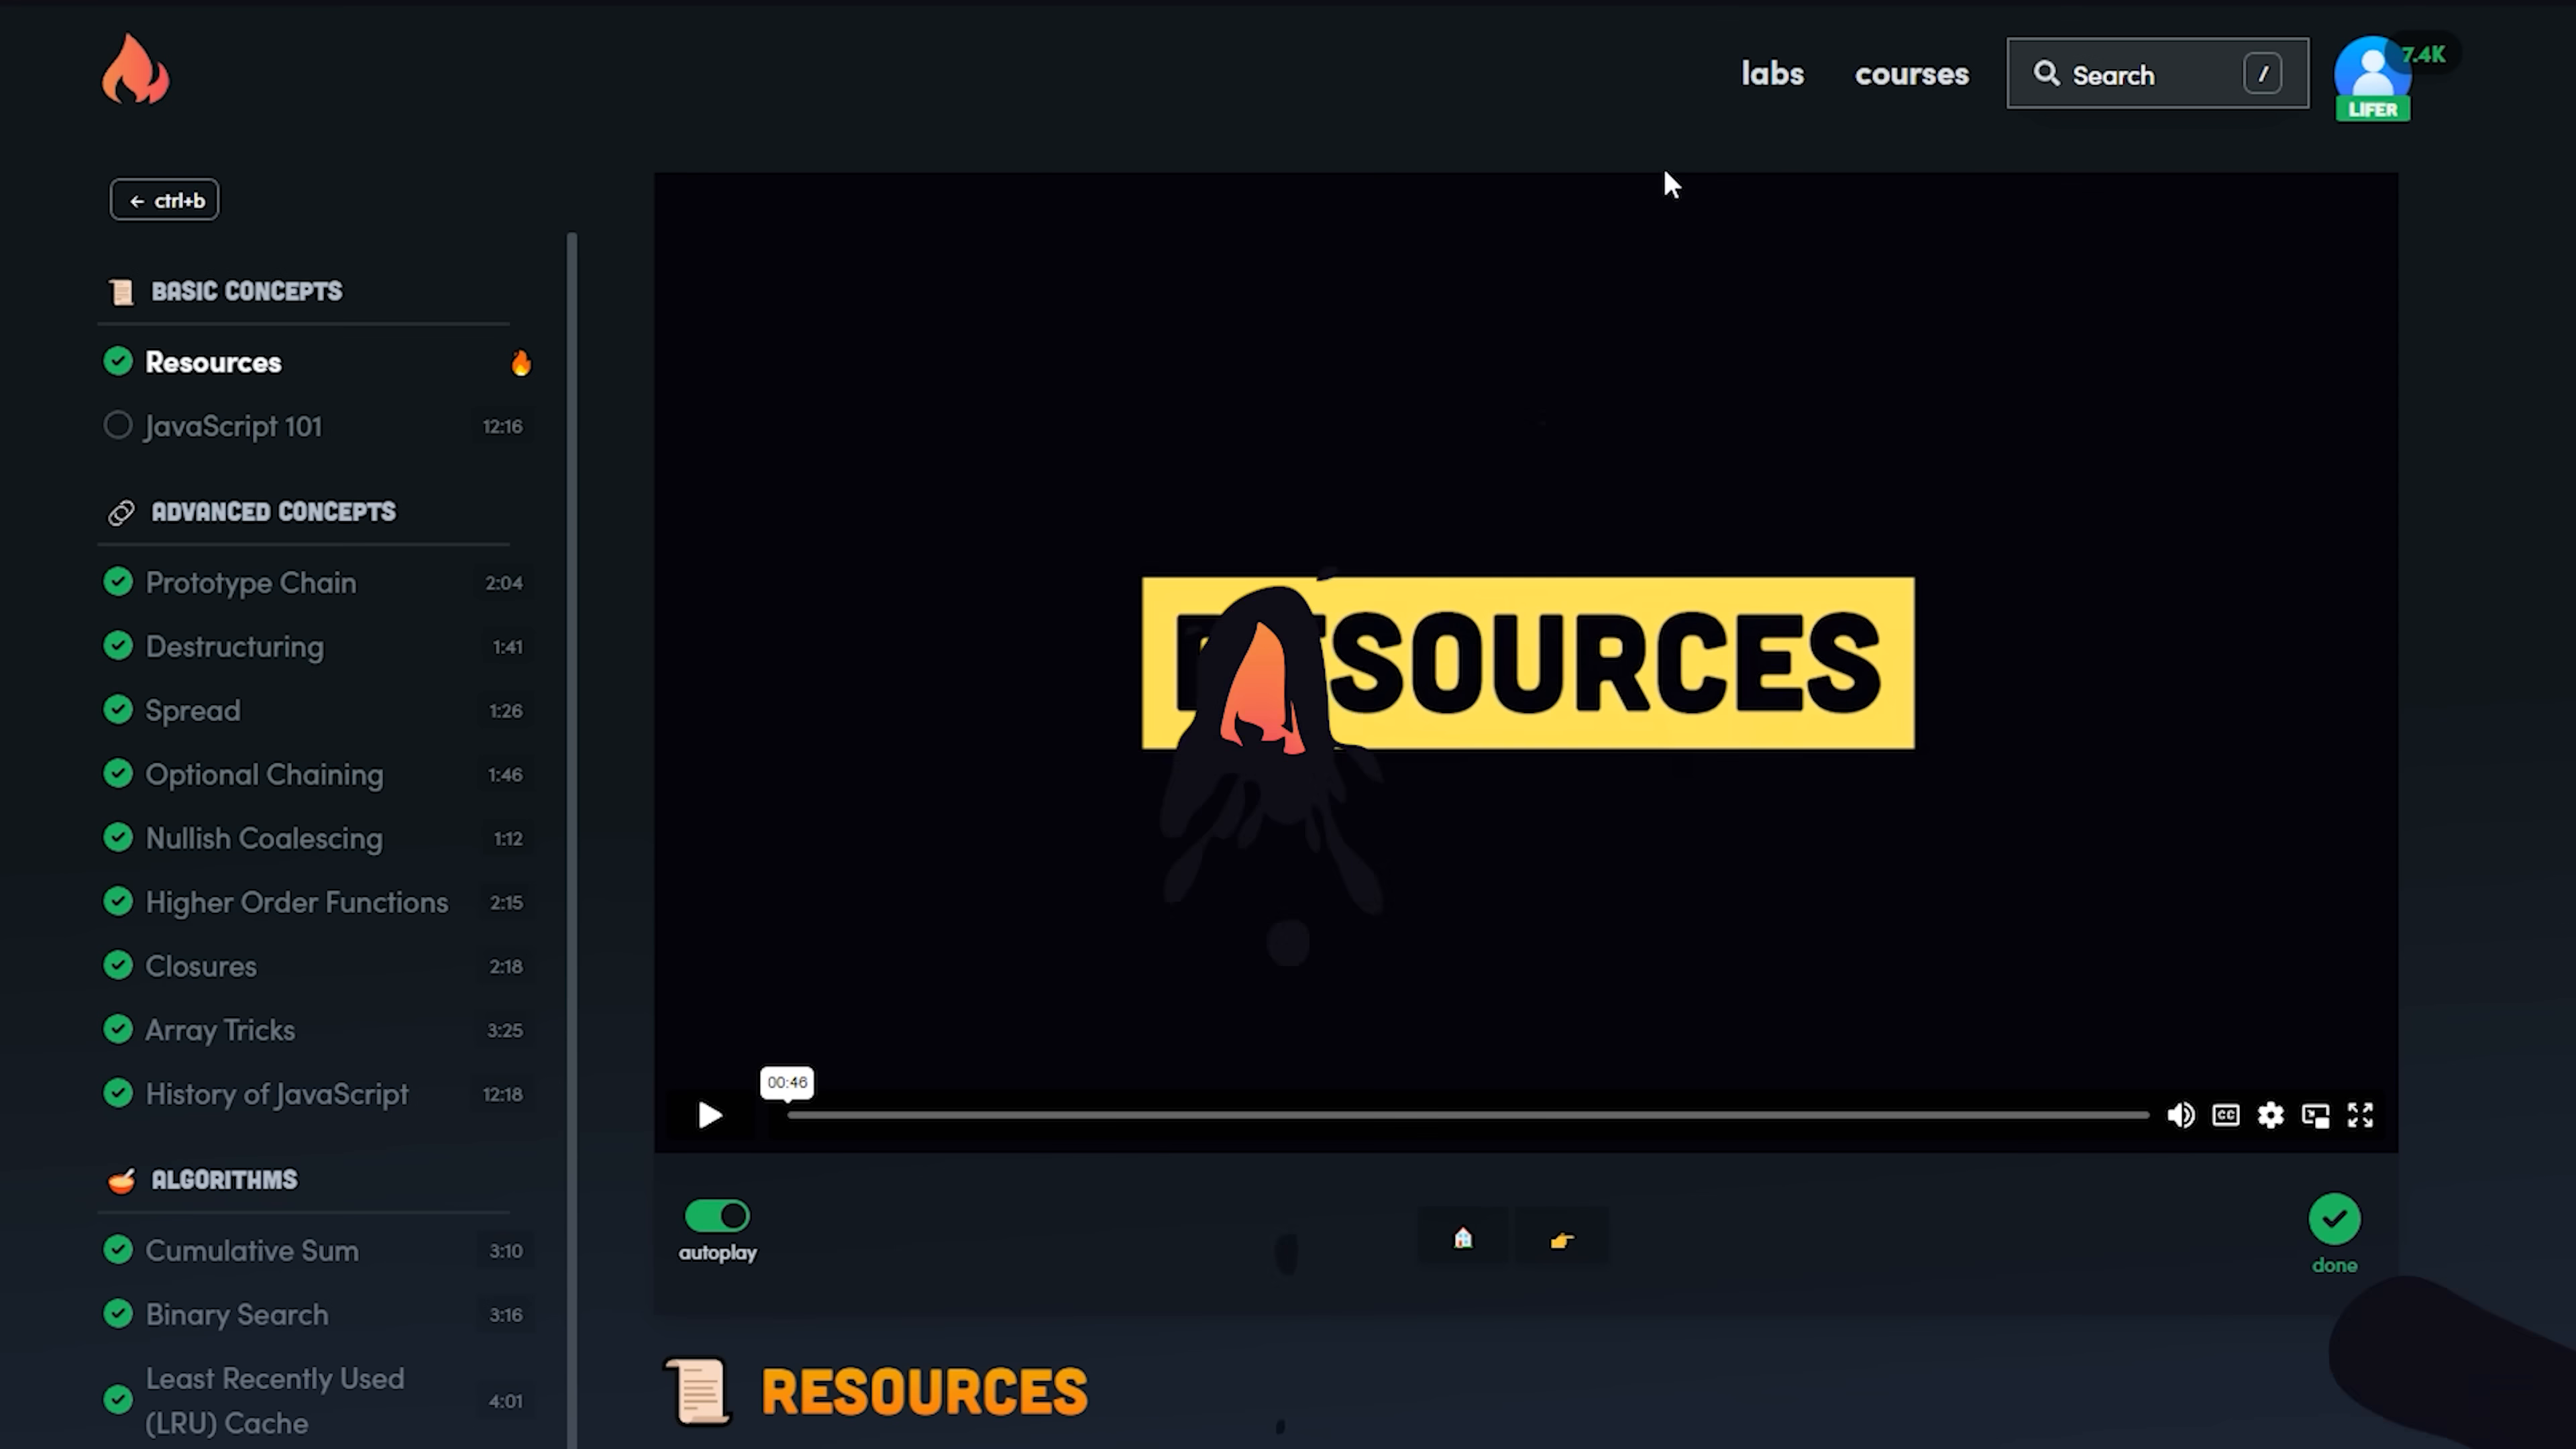Screen dimensions: 2576x1449
Task: Click the flame icon on the Resources row
Action: 521,362
